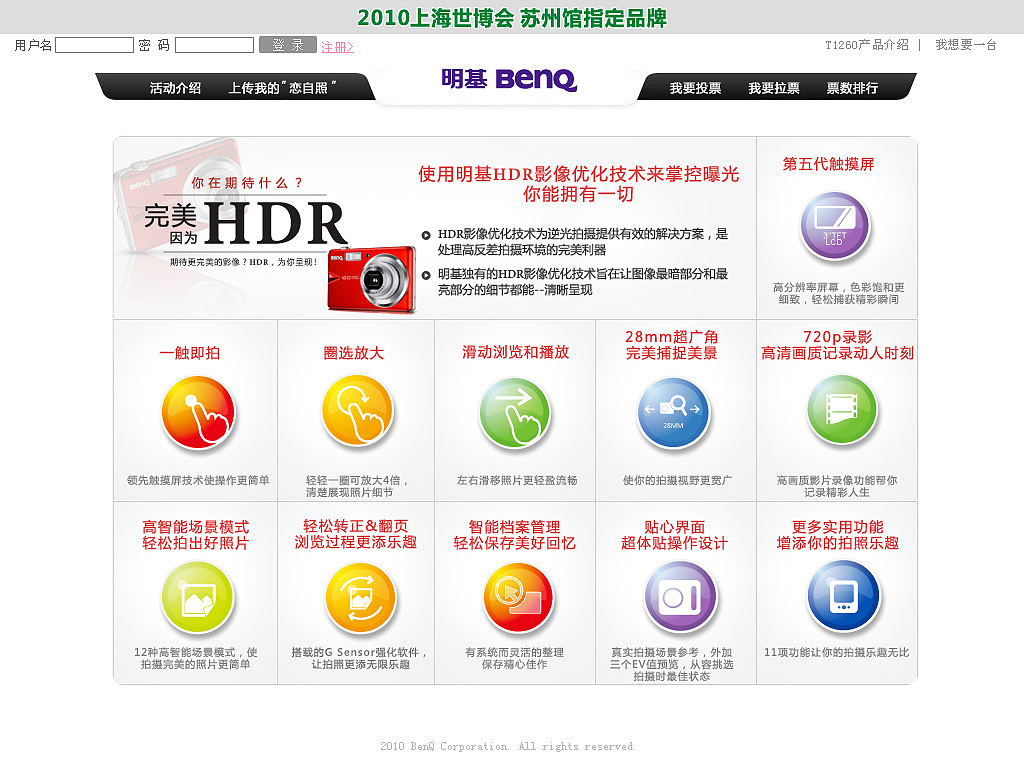Click the 明基独有的HDR影像优化技术 bullet text
Image resolution: width=1024 pixels, height=768 pixels.
[583, 281]
